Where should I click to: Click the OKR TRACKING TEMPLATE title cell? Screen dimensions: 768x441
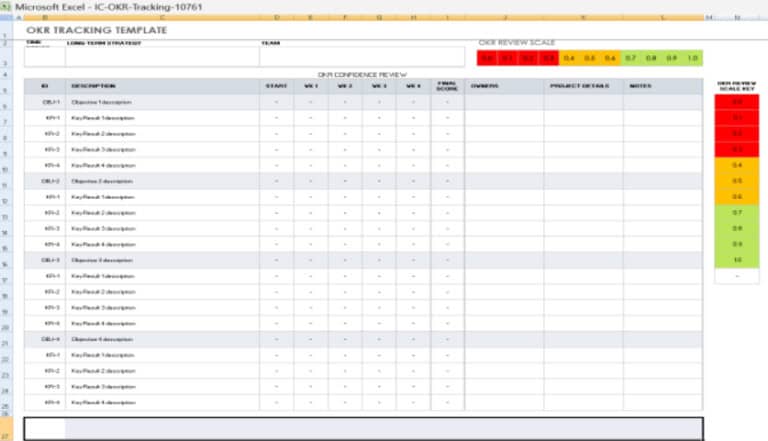96,30
